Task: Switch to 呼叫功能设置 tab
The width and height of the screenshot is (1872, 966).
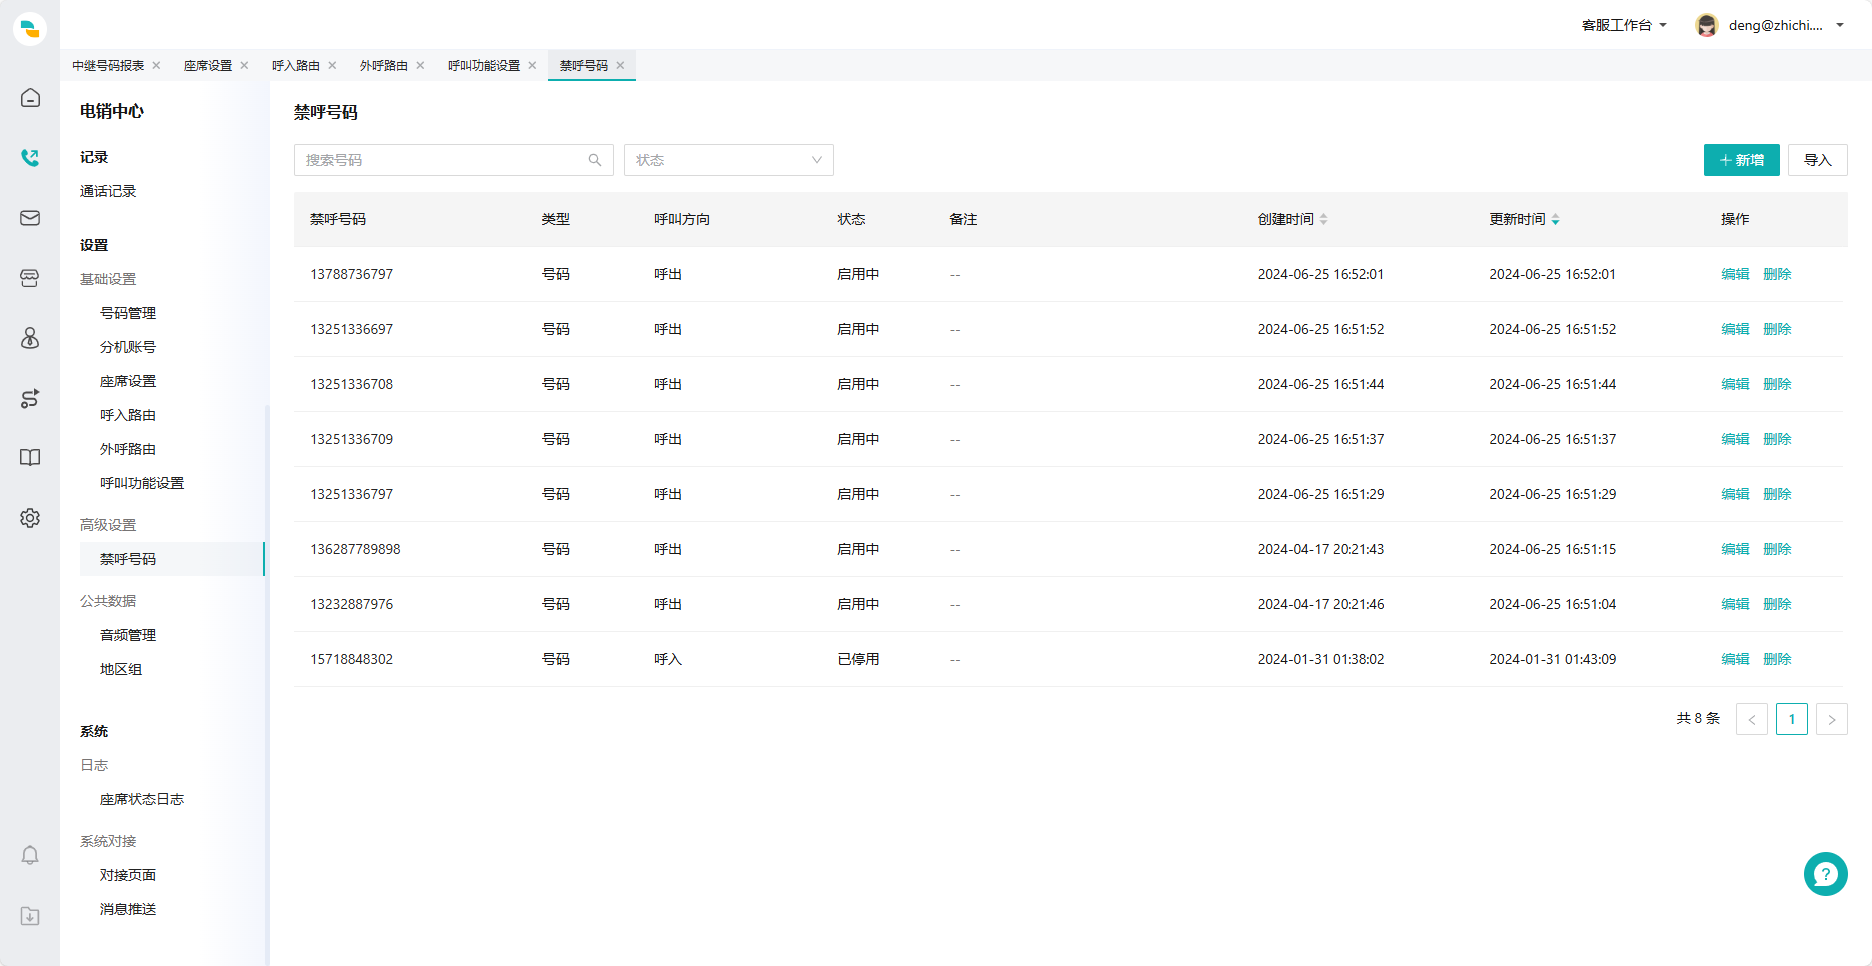Action: point(484,65)
